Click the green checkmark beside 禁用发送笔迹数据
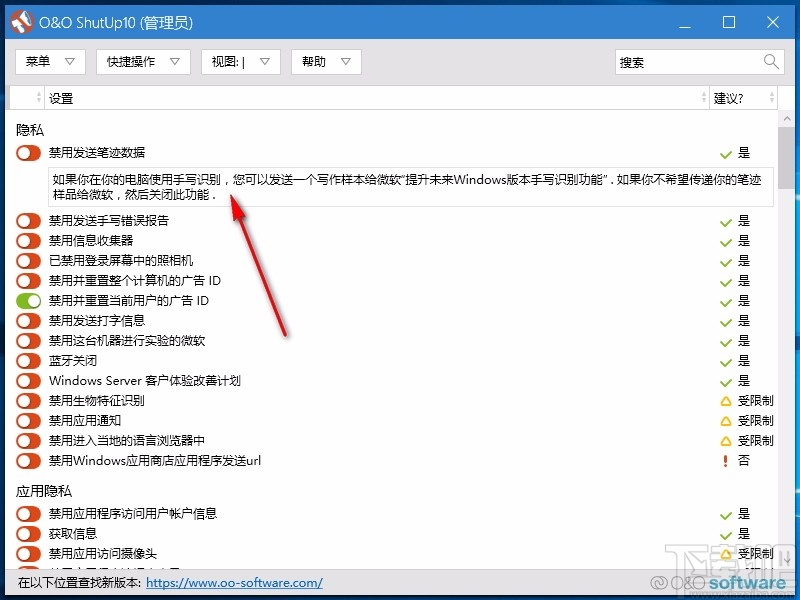The image size is (800, 600). [x=726, y=153]
